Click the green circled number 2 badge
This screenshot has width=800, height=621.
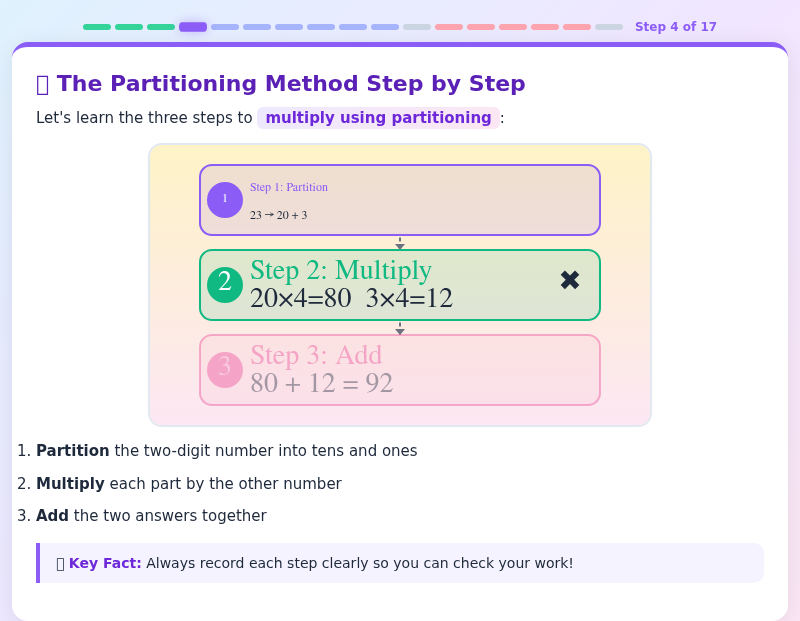pyautogui.click(x=225, y=282)
